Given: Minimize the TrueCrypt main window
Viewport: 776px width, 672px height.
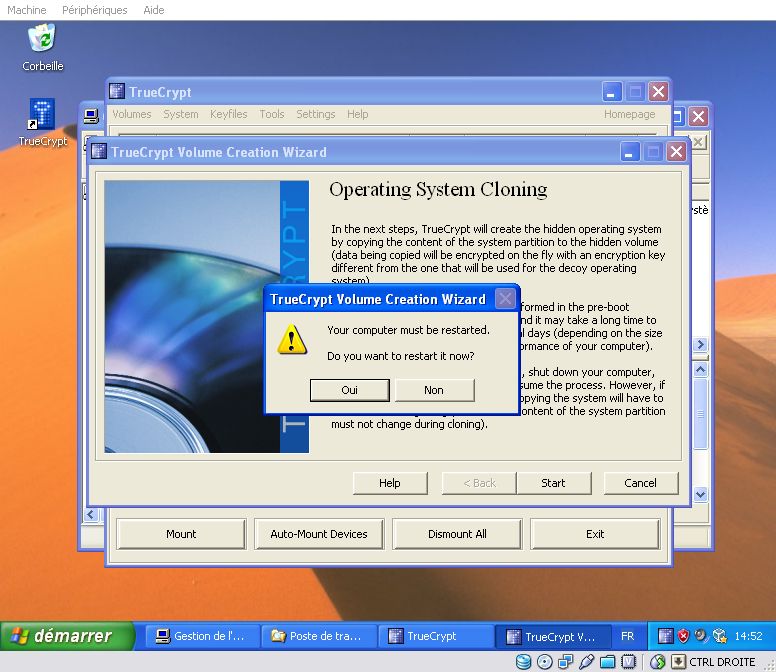Looking at the screenshot, I should click(x=612, y=92).
